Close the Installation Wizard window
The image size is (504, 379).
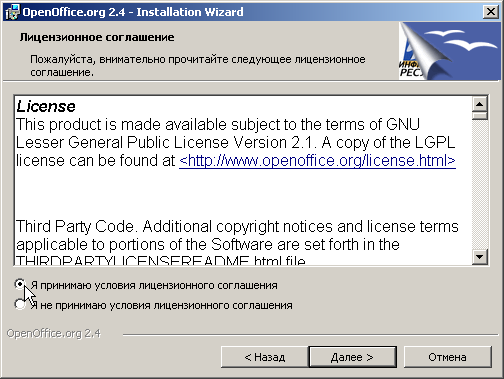coord(491,12)
